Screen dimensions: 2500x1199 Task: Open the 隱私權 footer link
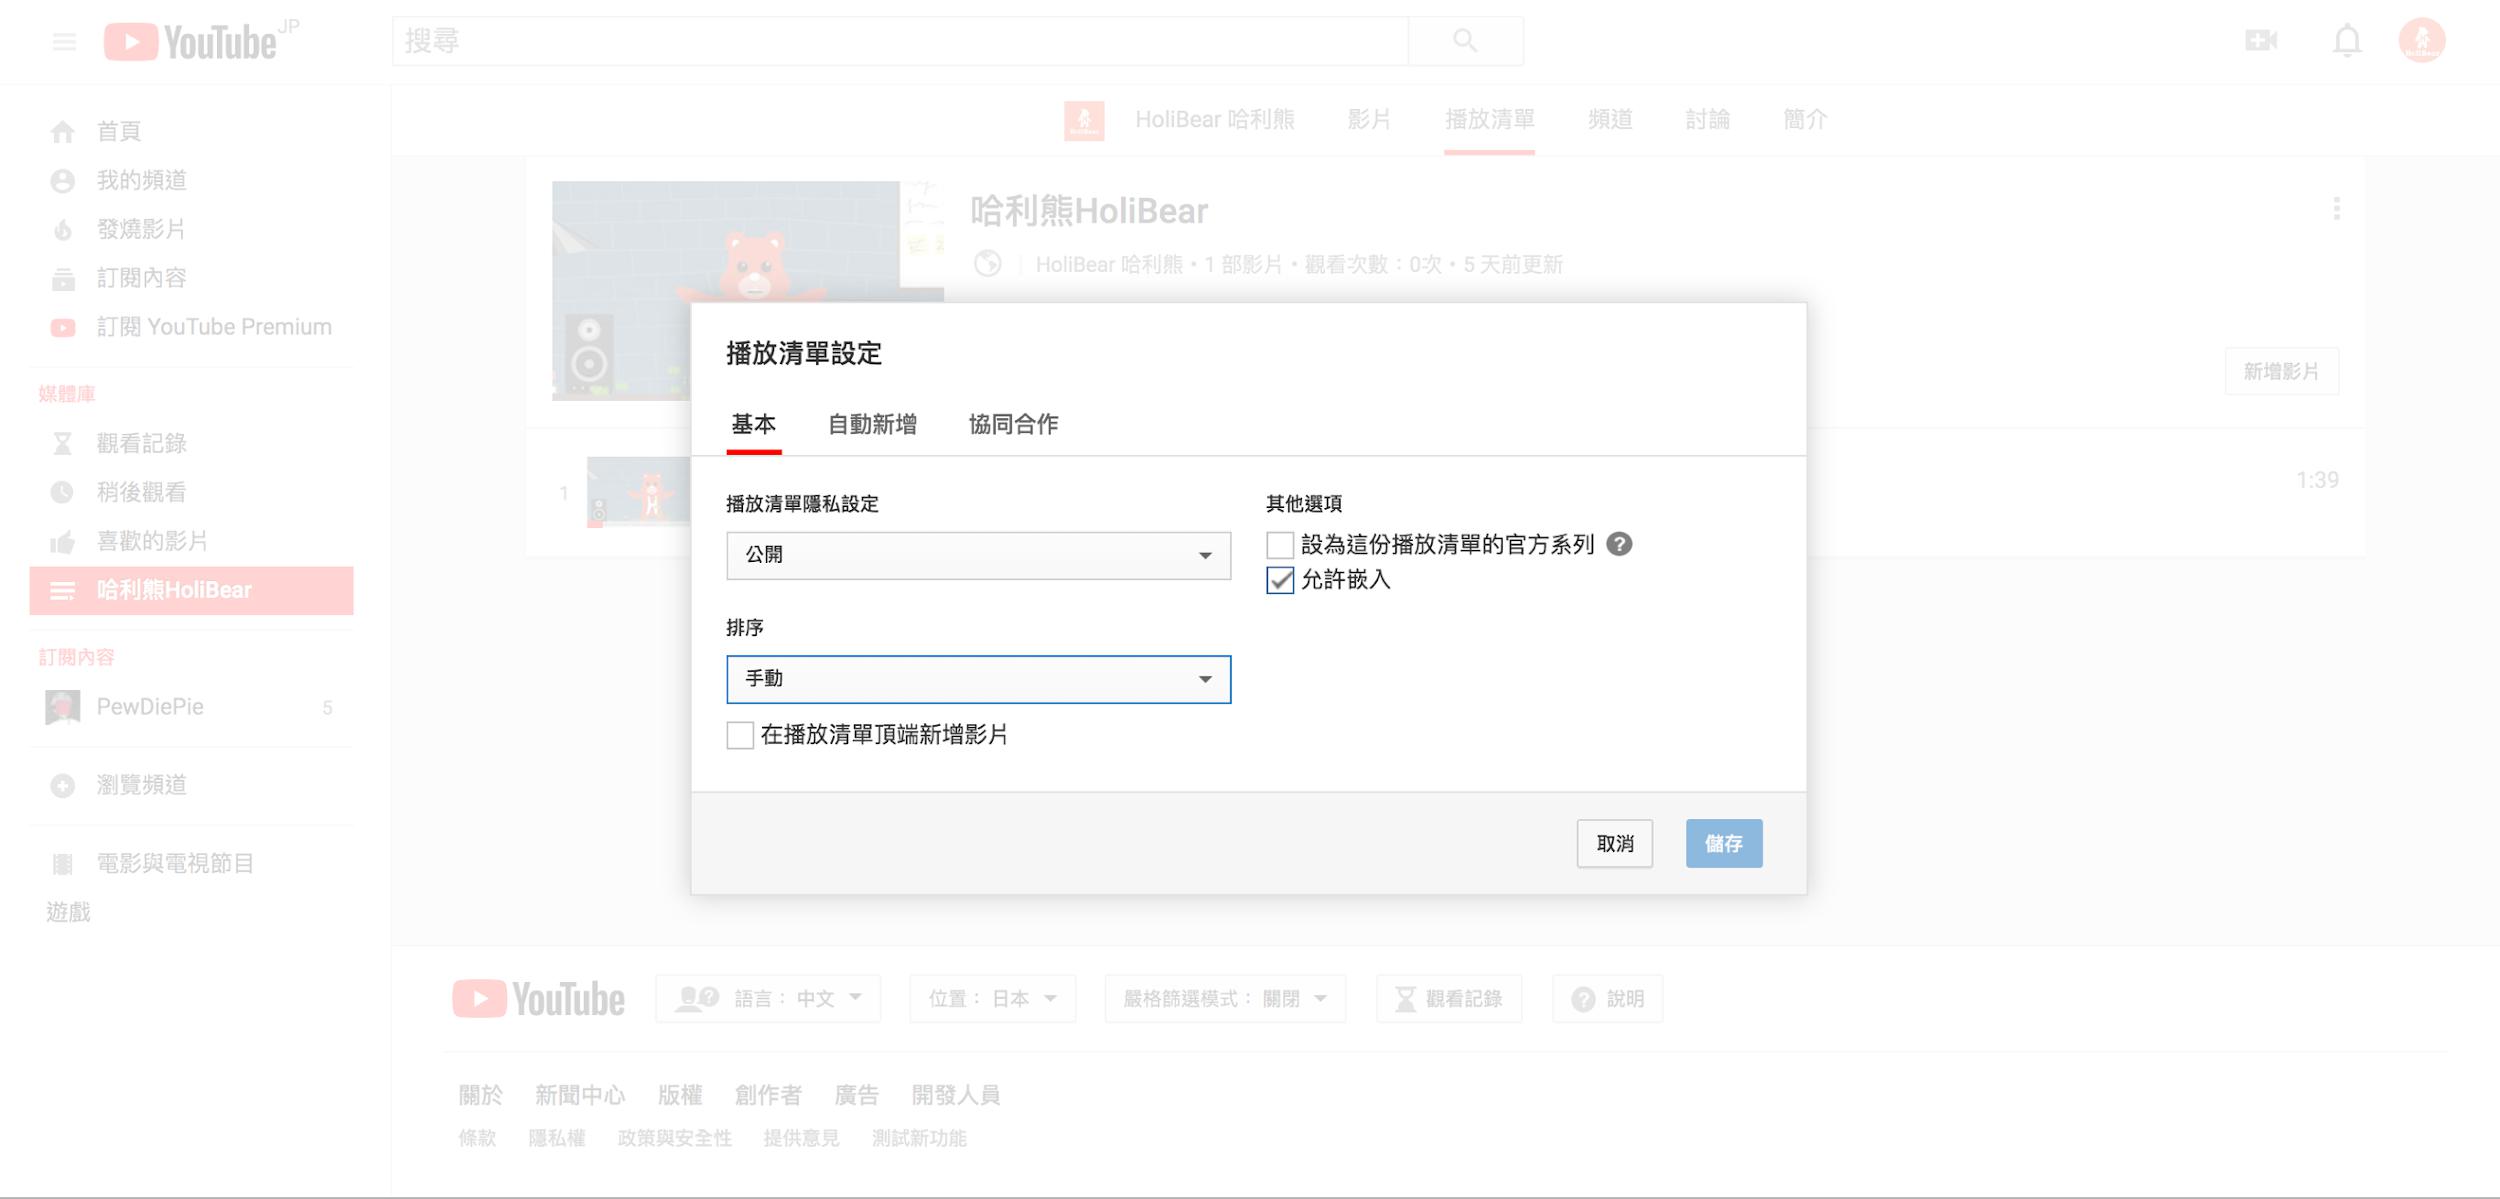pyautogui.click(x=557, y=1138)
